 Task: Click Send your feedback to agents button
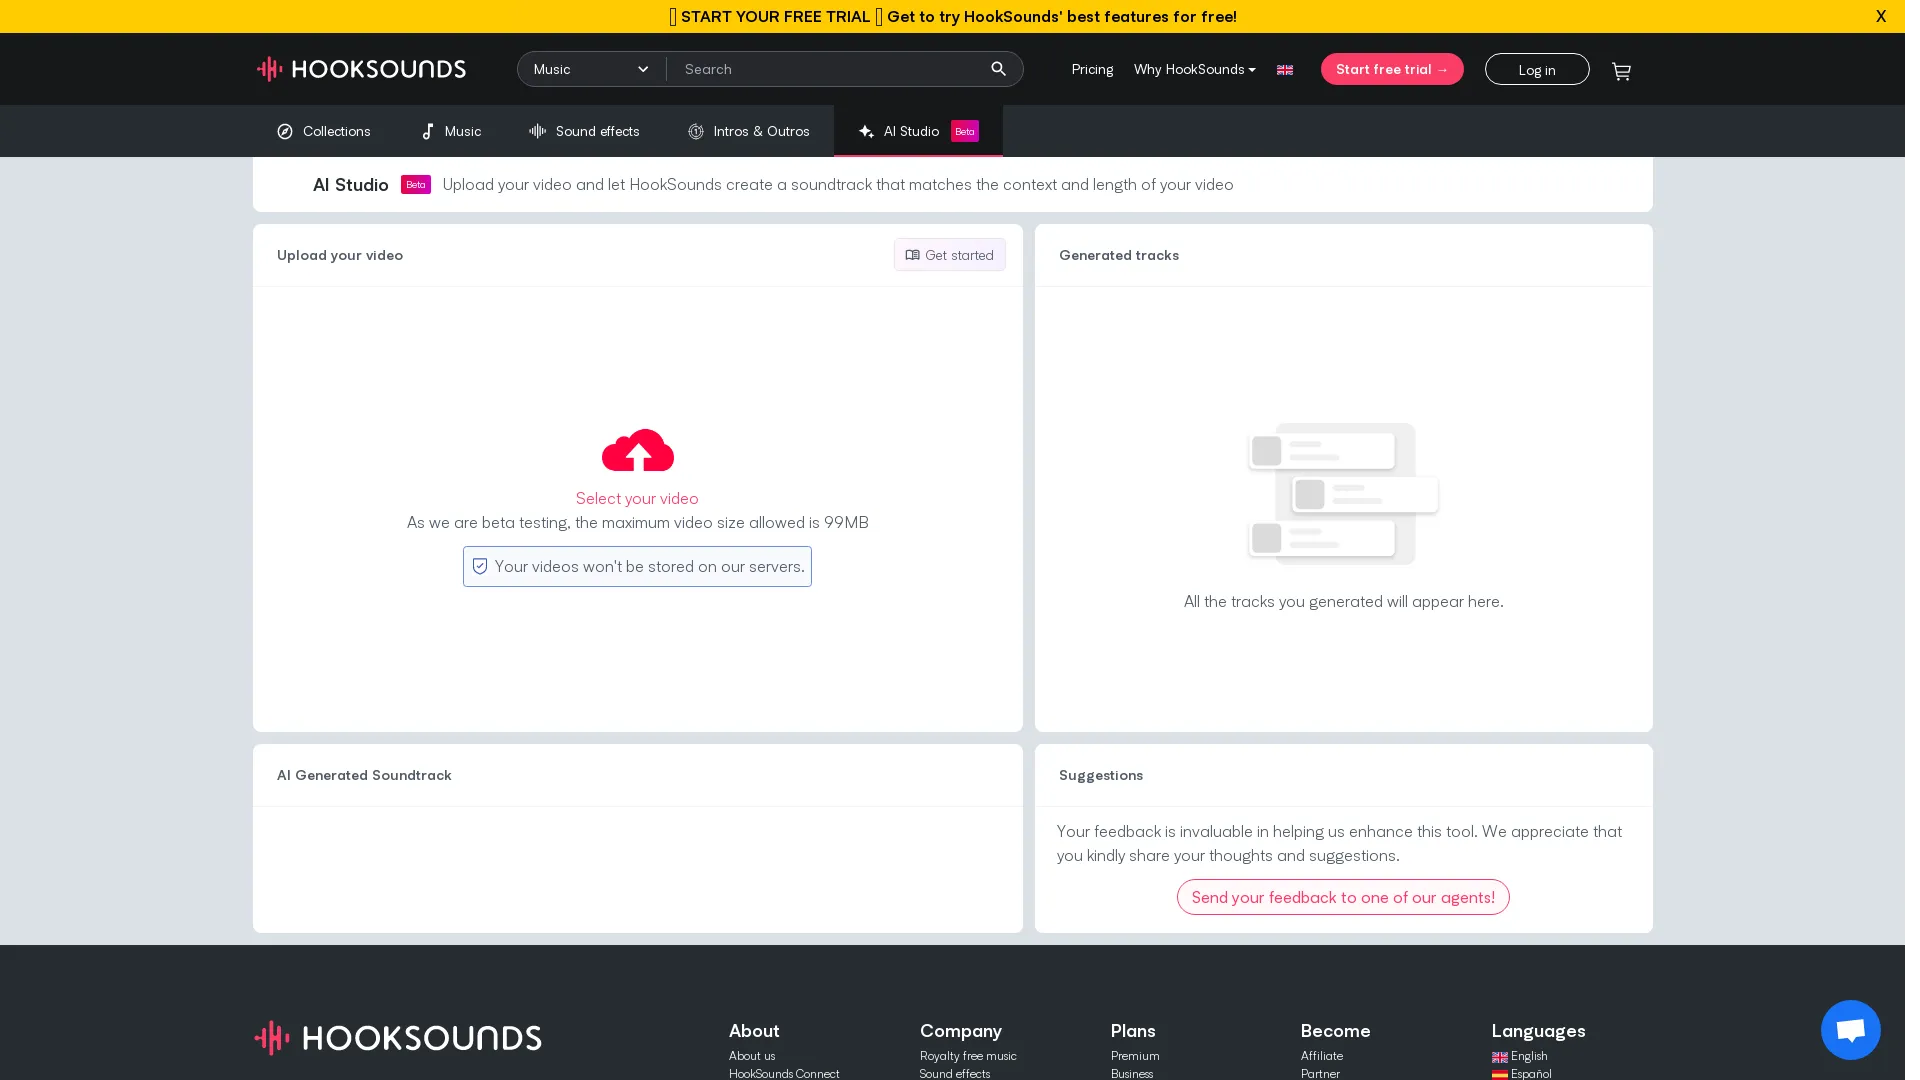point(1343,897)
